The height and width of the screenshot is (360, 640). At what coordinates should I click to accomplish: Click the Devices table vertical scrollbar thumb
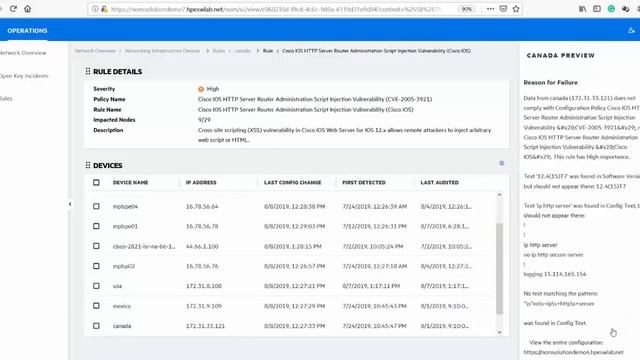pos(499,269)
